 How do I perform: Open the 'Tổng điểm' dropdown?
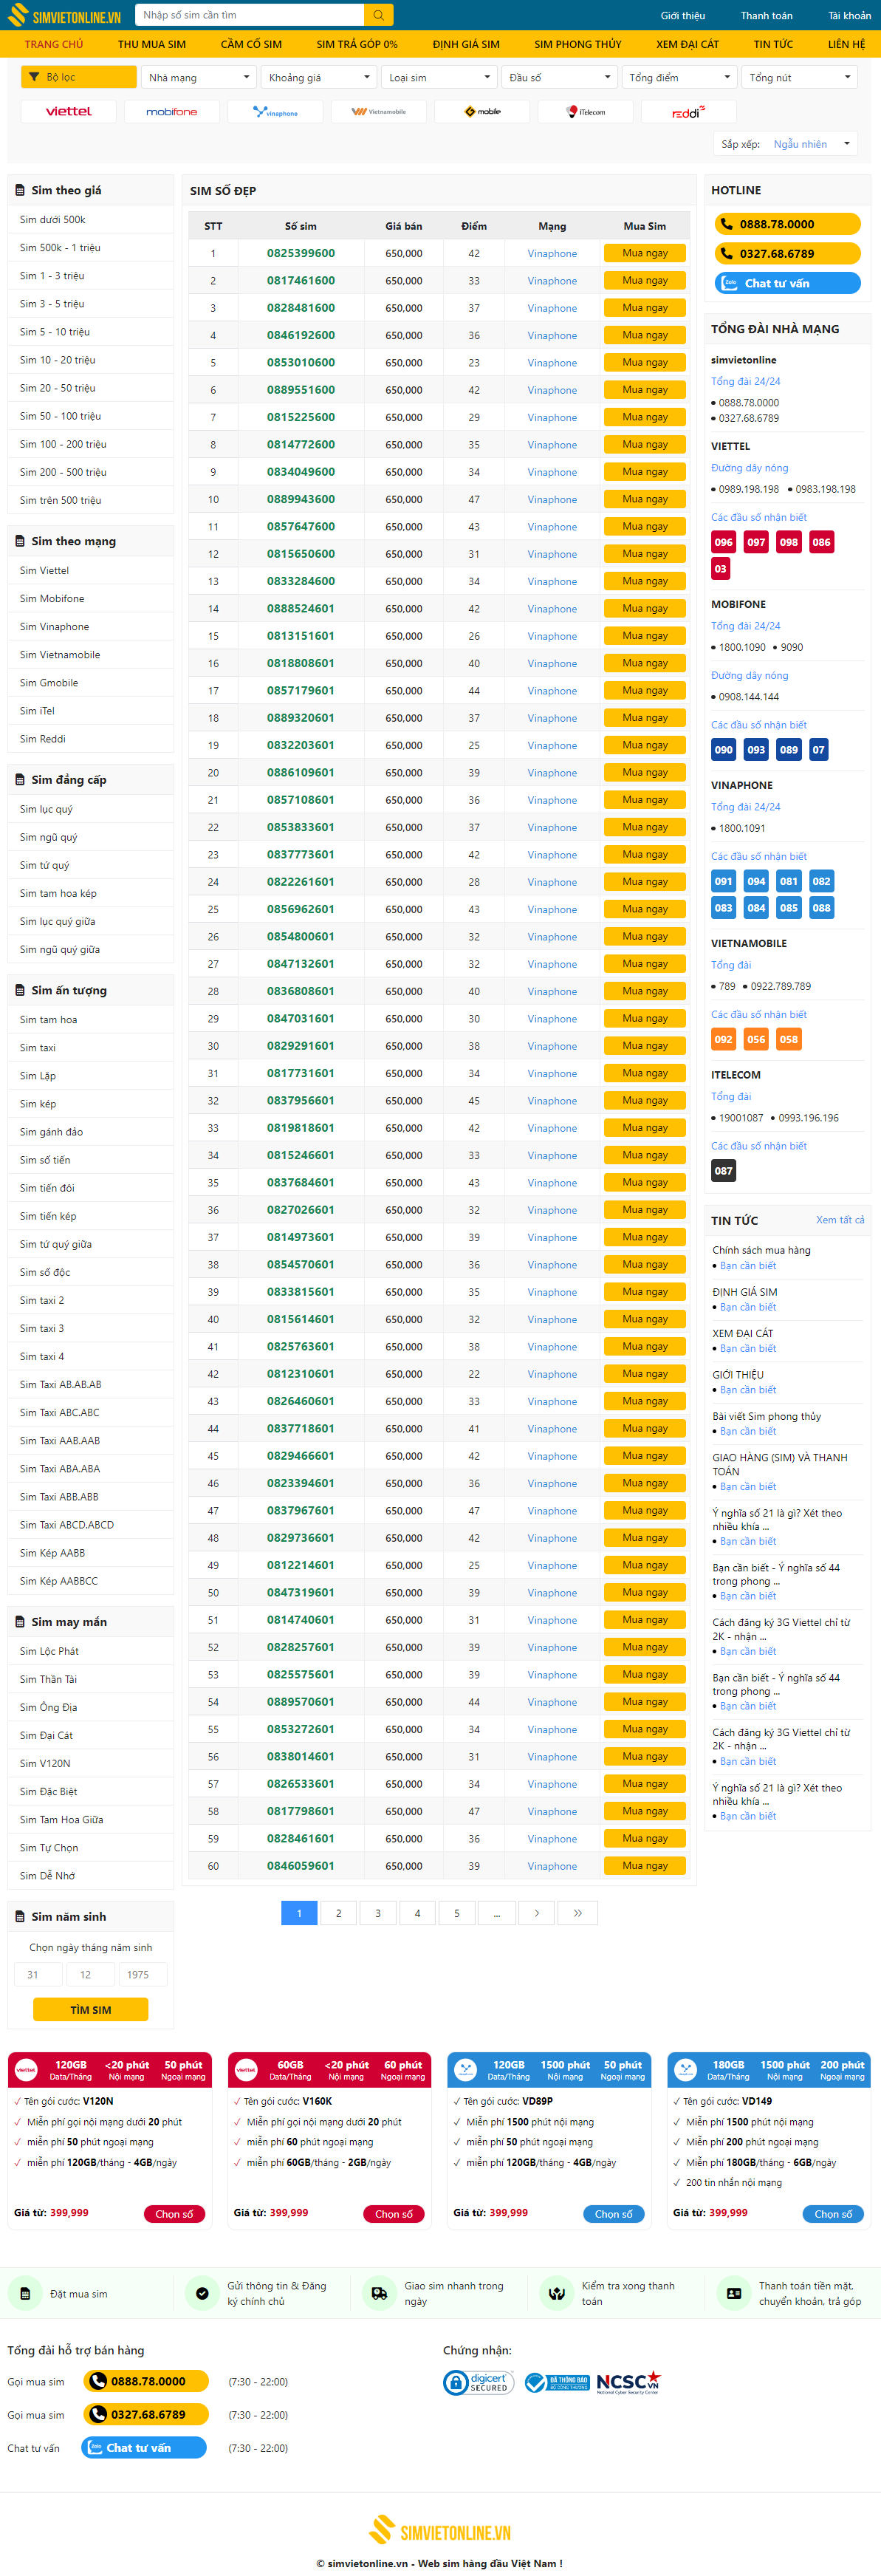679,77
